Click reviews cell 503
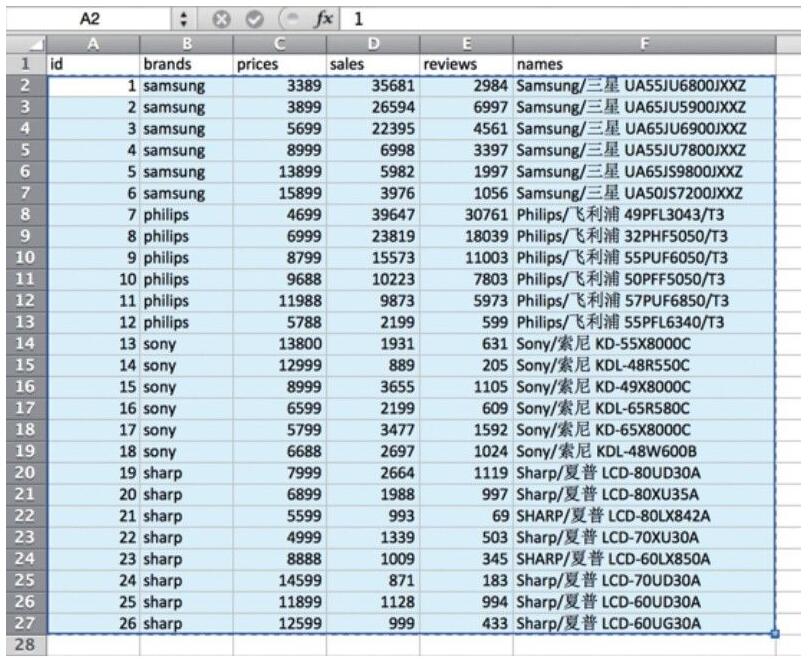The image size is (809, 664). [466, 537]
